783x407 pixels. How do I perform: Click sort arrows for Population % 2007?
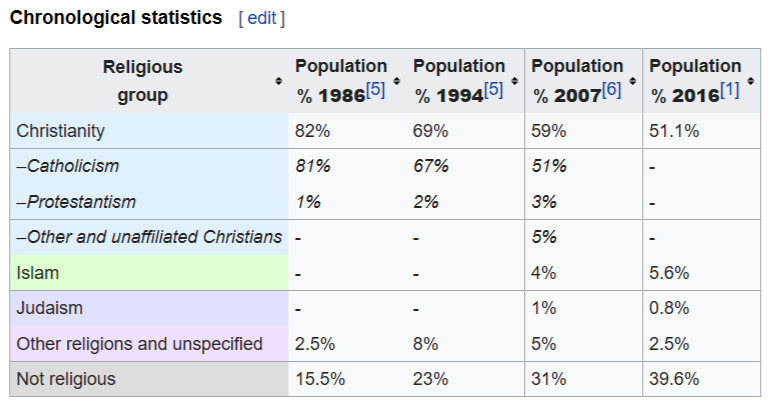coord(632,82)
